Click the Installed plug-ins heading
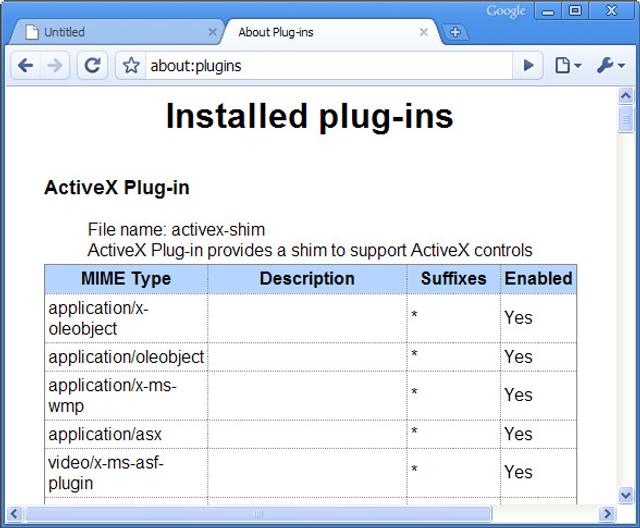The height and width of the screenshot is (528, 640). [x=309, y=116]
